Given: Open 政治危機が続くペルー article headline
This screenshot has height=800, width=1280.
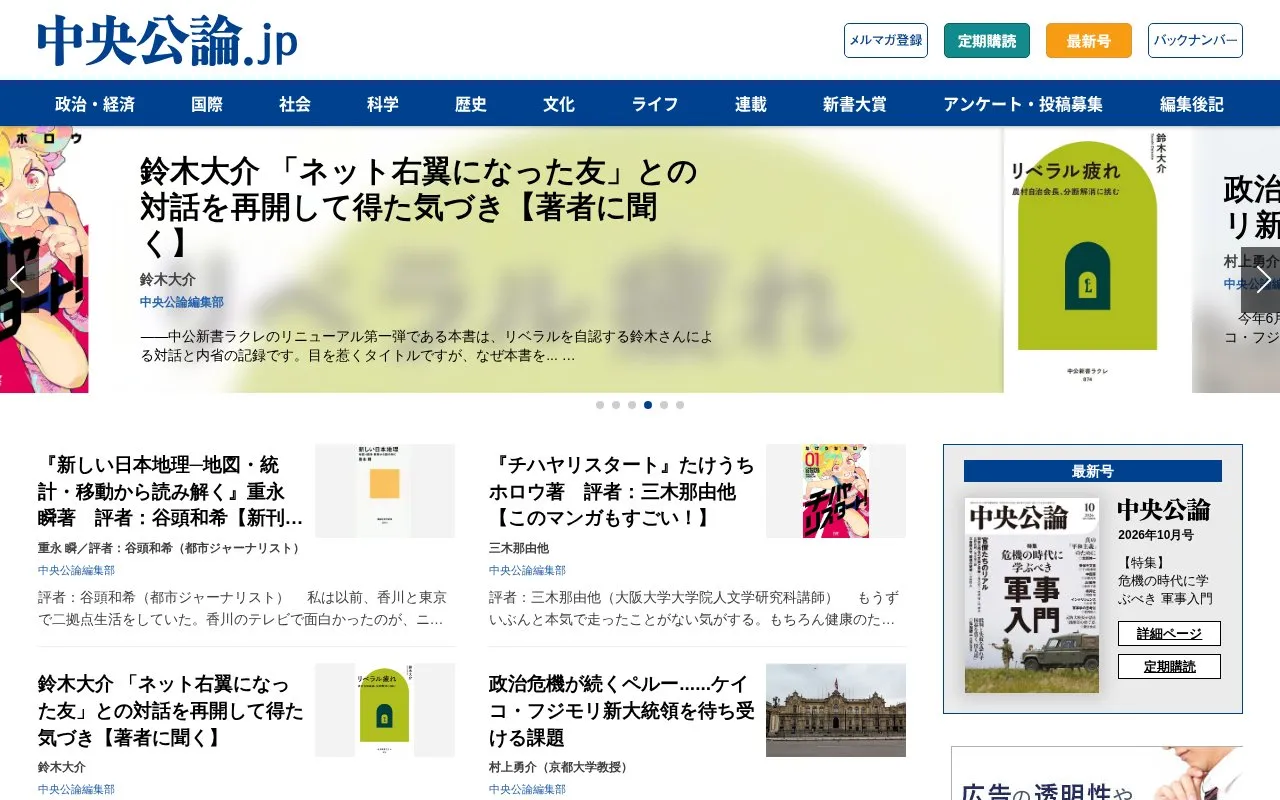Looking at the screenshot, I should pyautogui.click(x=622, y=711).
